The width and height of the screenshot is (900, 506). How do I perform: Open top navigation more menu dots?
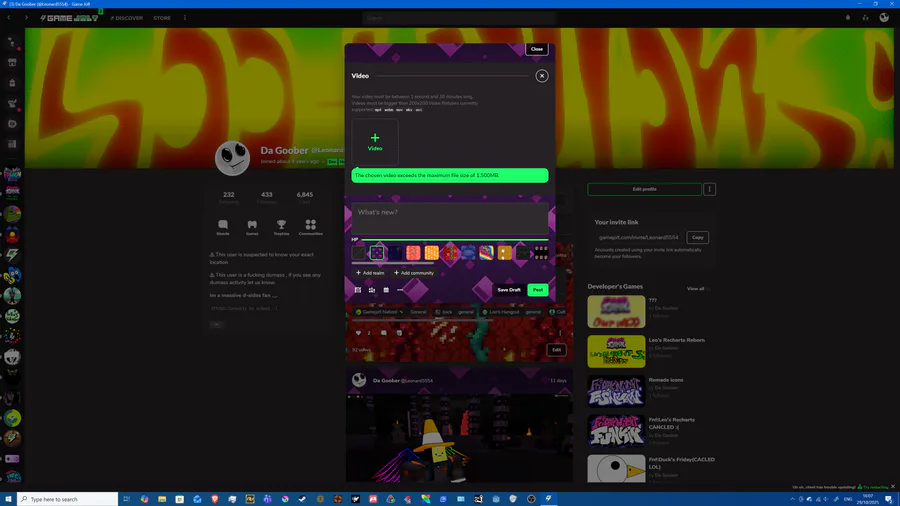(185, 18)
